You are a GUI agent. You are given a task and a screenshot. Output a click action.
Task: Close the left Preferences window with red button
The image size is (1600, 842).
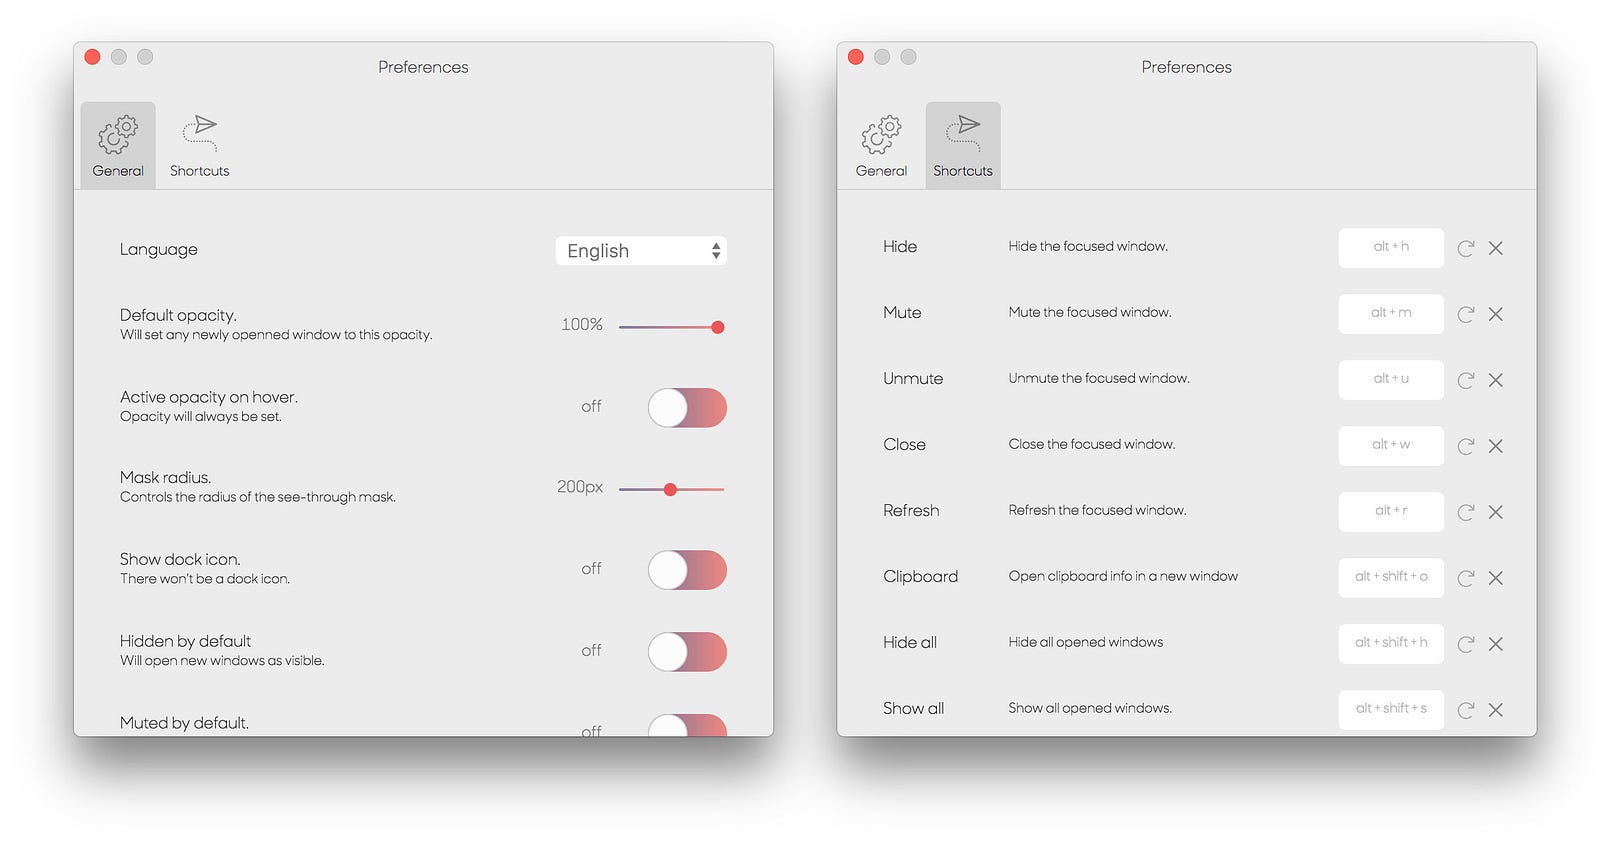click(x=92, y=57)
